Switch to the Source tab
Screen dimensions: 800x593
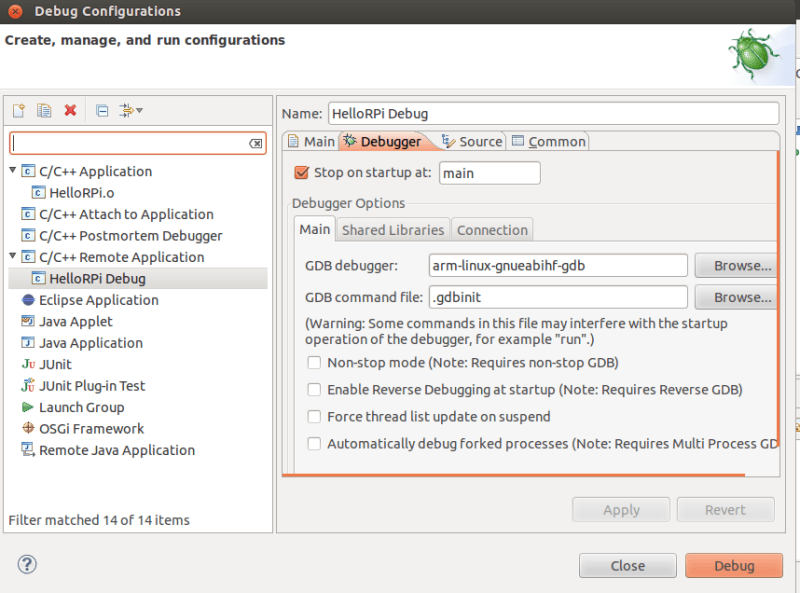click(x=472, y=142)
